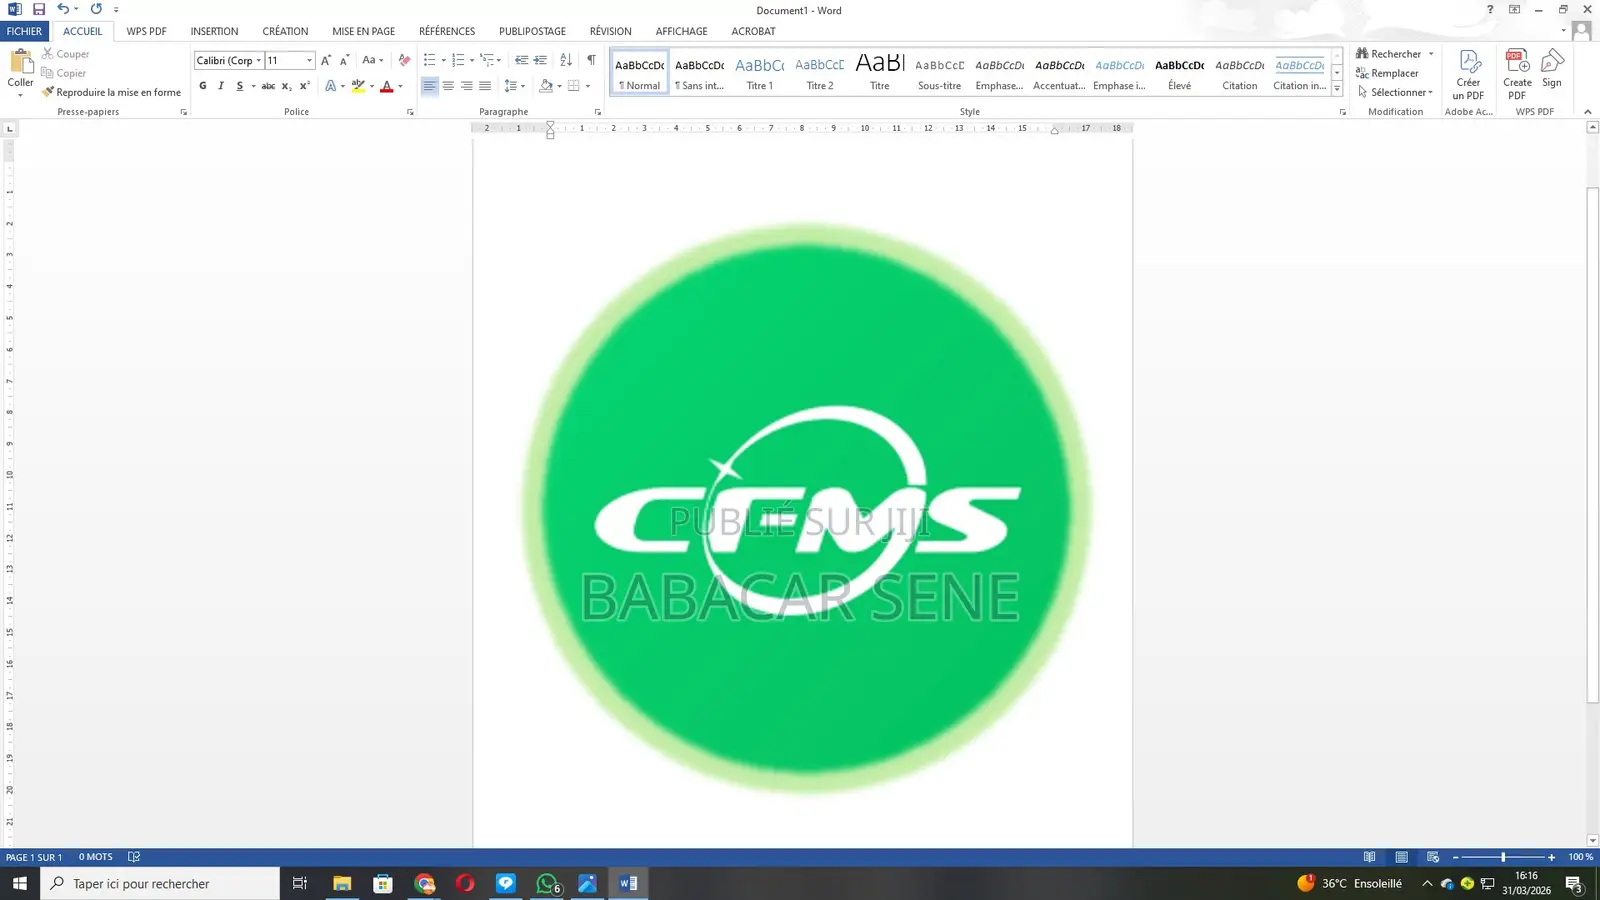Click Créer un PDF Adobe icon
The height and width of the screenshot is (900, 1600).
[x=1468, y=74]
